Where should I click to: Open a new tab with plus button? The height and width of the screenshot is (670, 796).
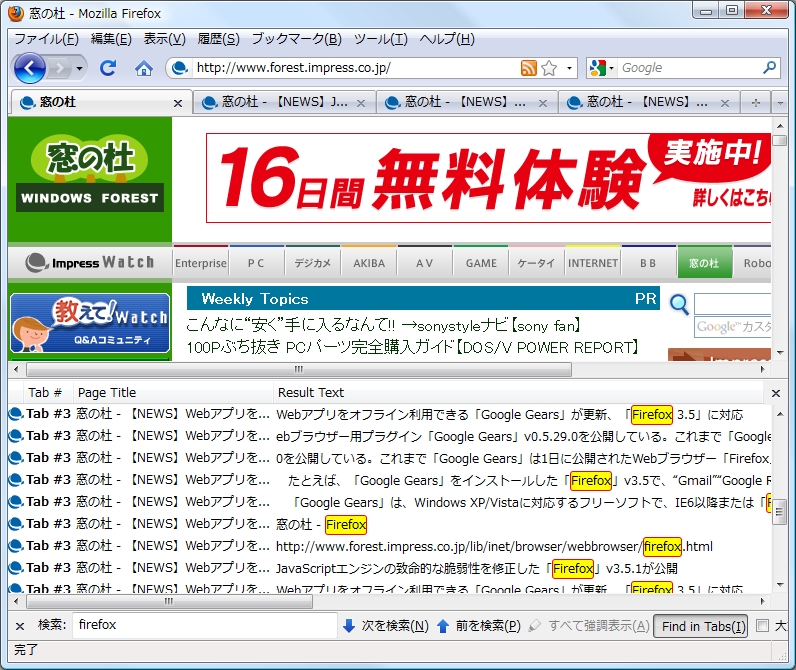tap(755, 103)
